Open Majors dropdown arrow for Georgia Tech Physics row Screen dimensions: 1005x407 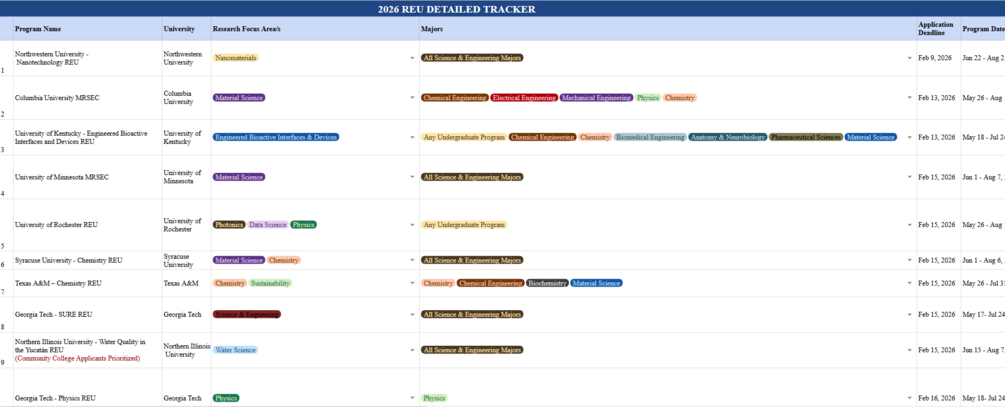[909, 398]
